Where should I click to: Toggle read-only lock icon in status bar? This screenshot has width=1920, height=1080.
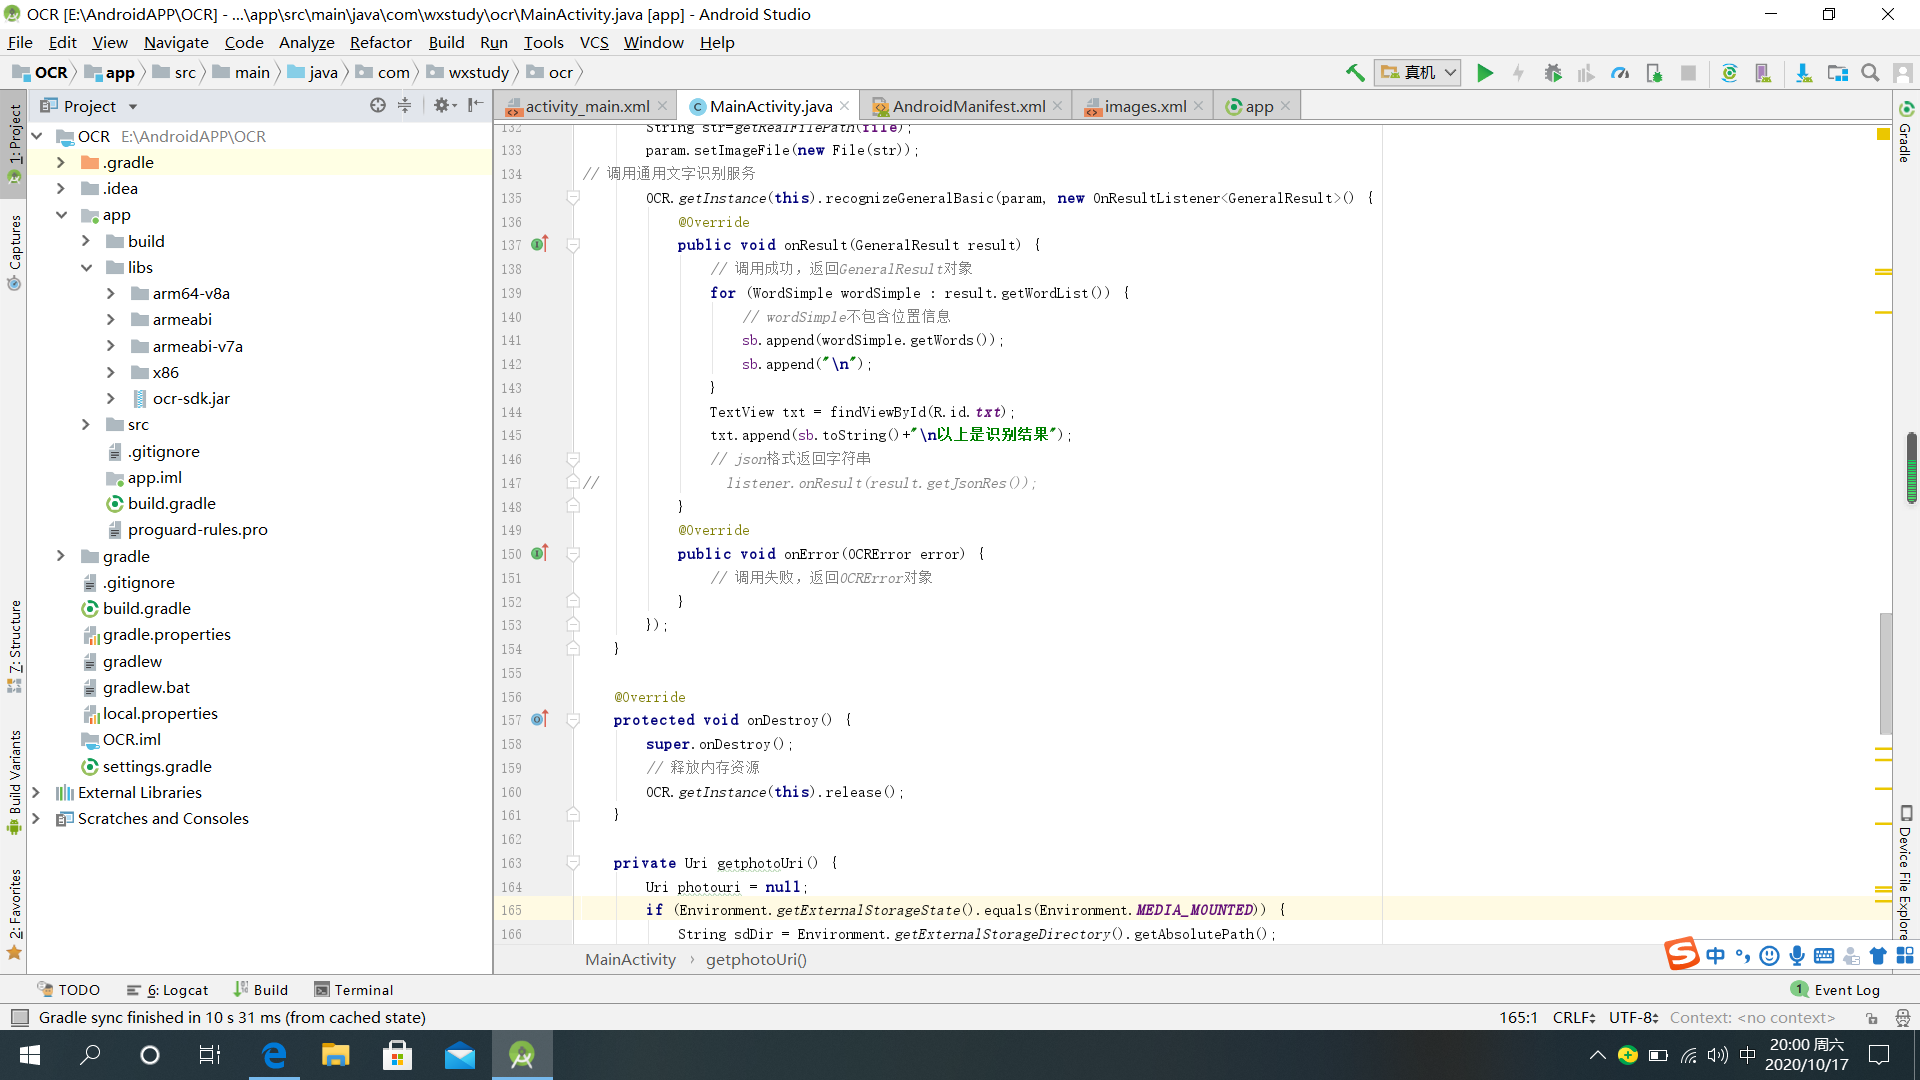click(1871, 1018)
